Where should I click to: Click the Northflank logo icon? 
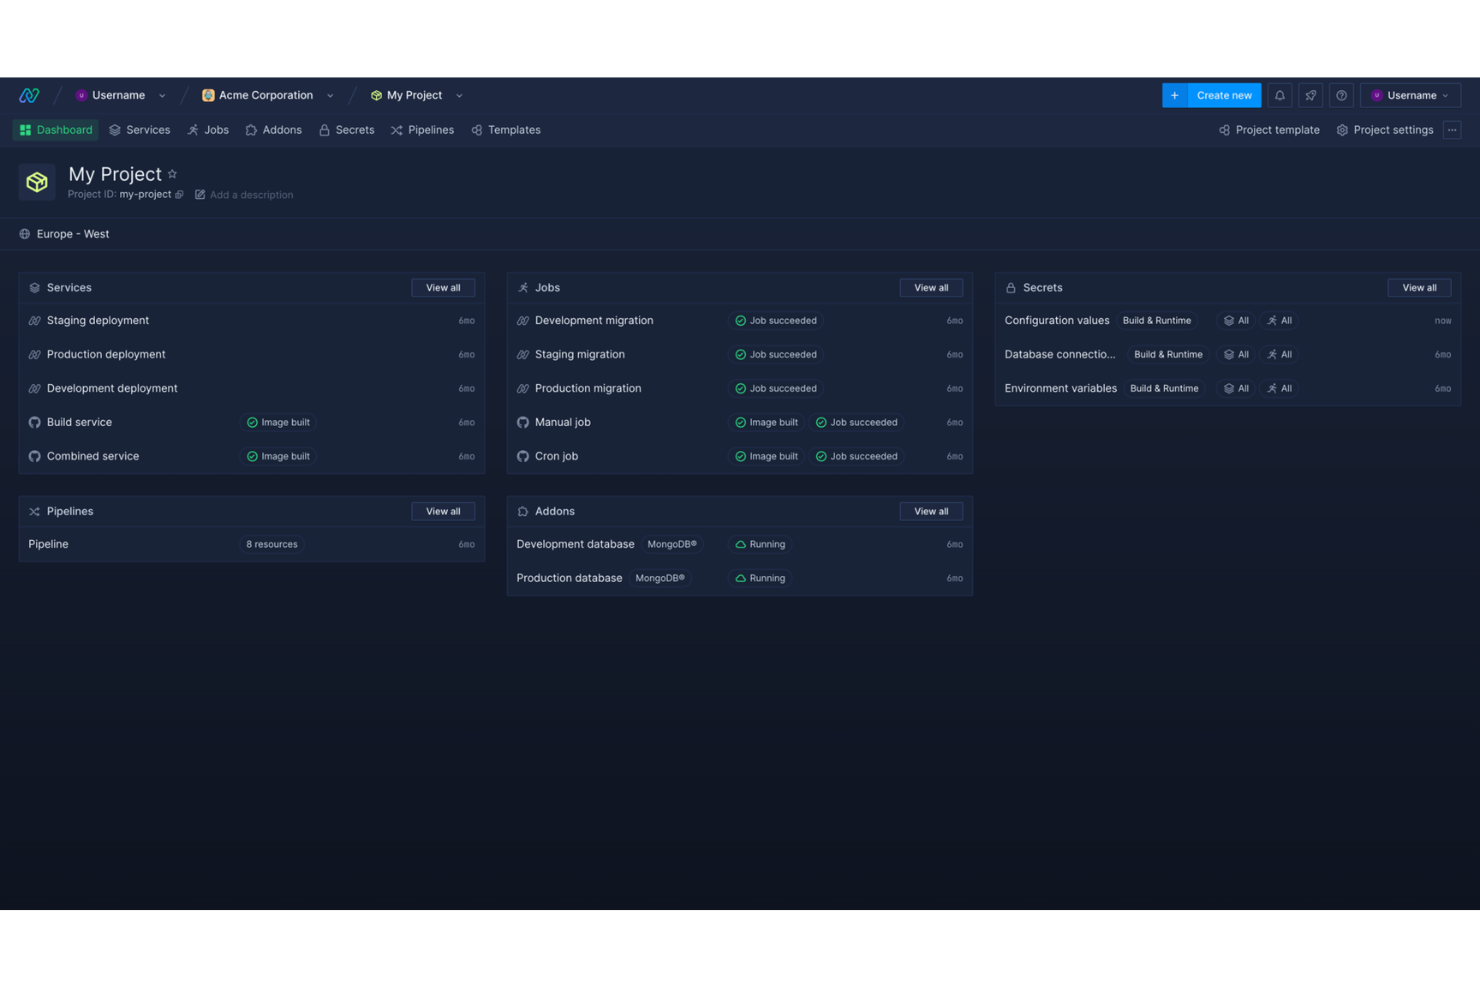[x=29, y=95]
